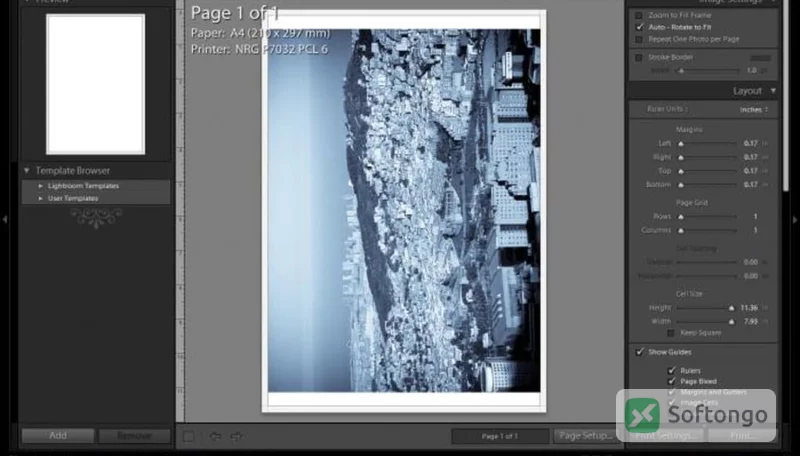Uncheck the Page Bleed guide option

[671, 382]
